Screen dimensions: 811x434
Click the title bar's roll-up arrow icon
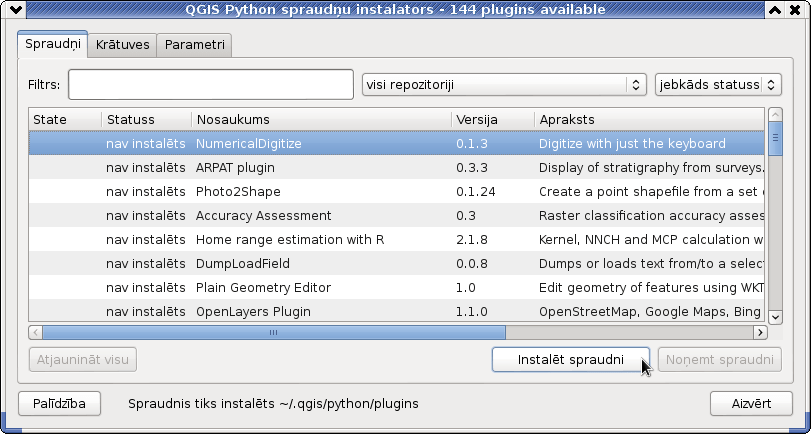774,9
